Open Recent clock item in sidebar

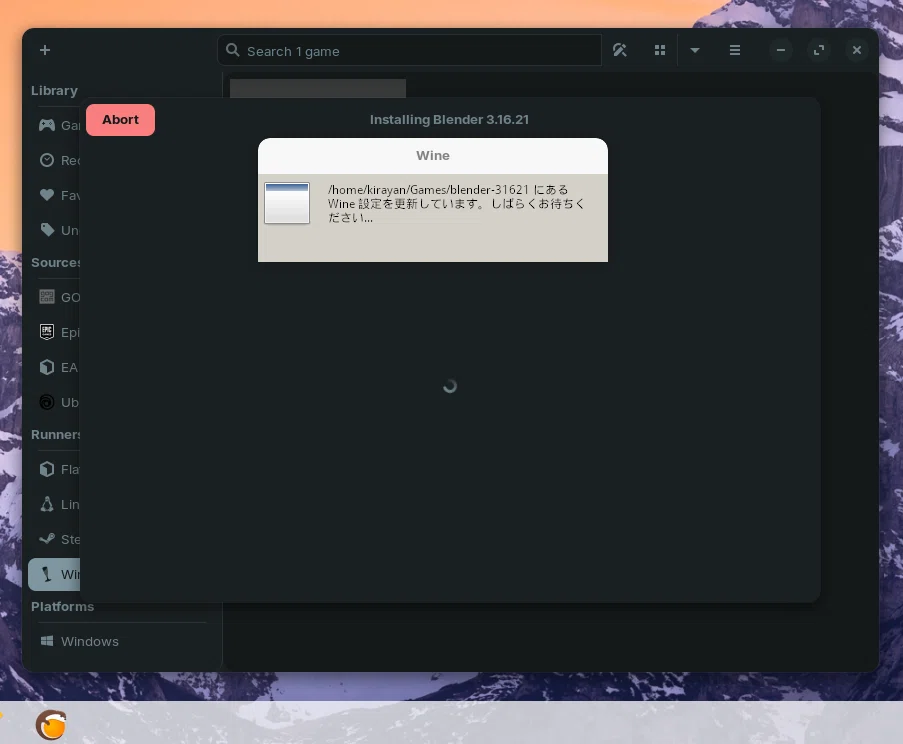[x=55, y=160]
